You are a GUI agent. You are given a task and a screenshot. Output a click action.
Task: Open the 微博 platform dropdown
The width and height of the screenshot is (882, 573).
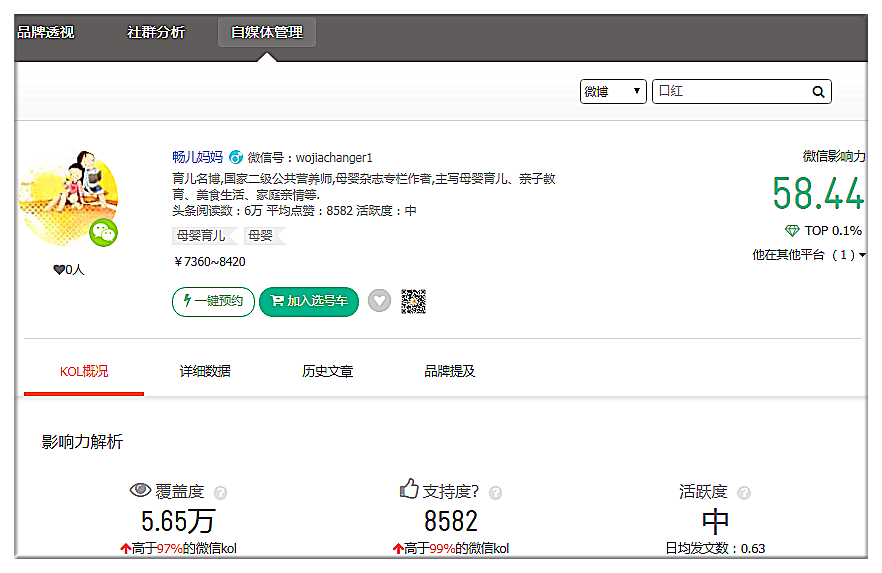[613, 92]
